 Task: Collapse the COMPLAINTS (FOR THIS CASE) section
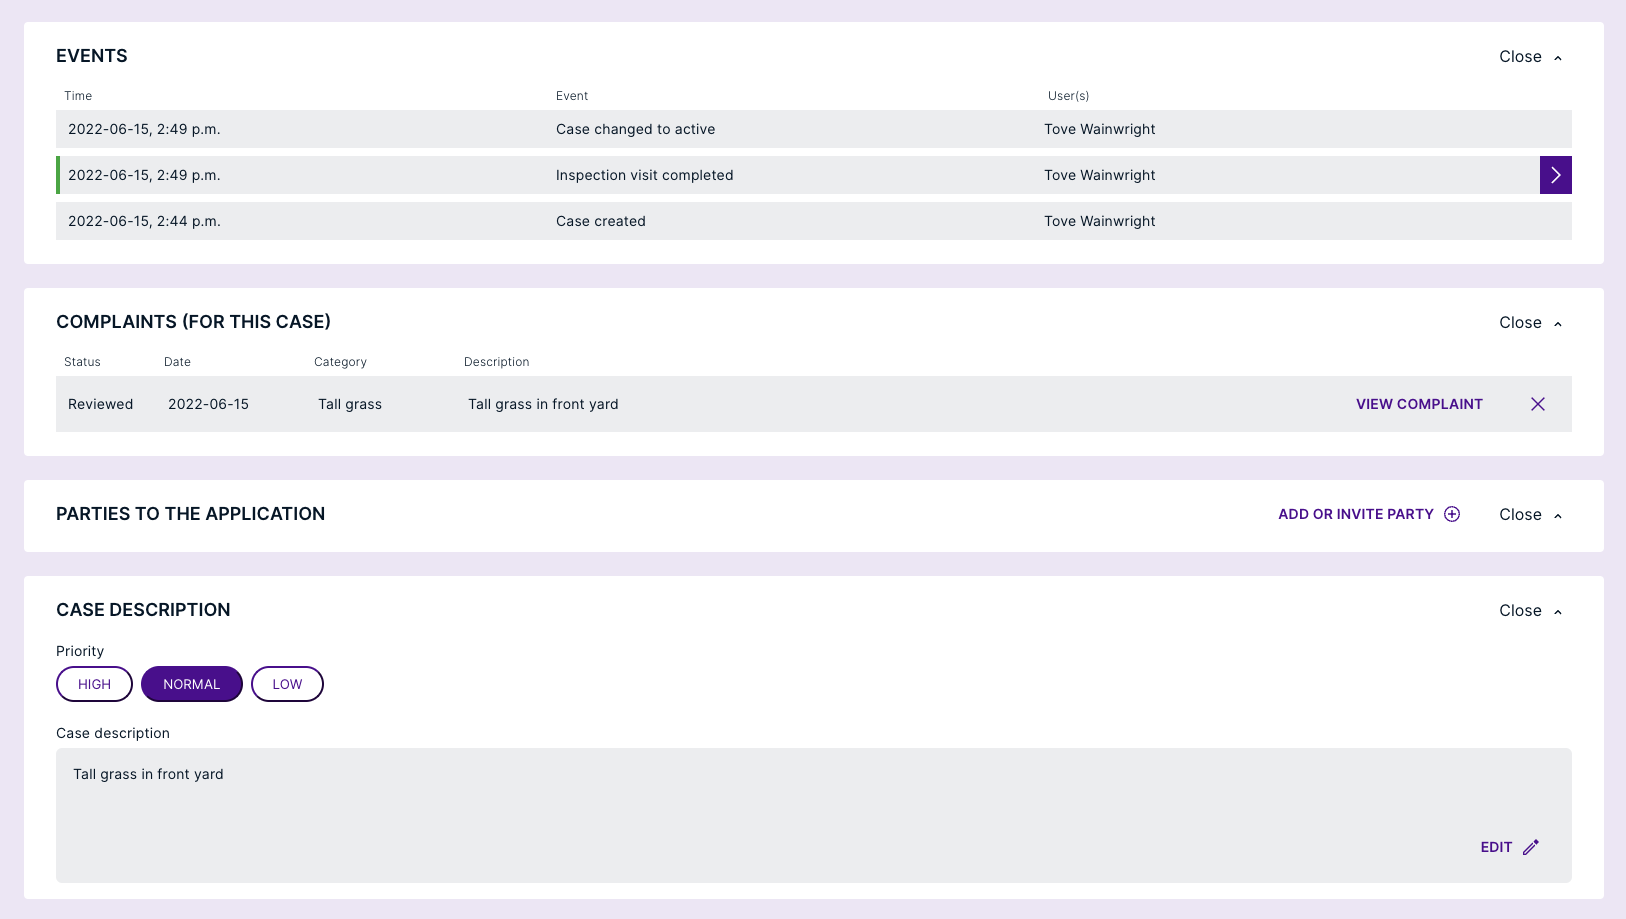[1520, 322]
